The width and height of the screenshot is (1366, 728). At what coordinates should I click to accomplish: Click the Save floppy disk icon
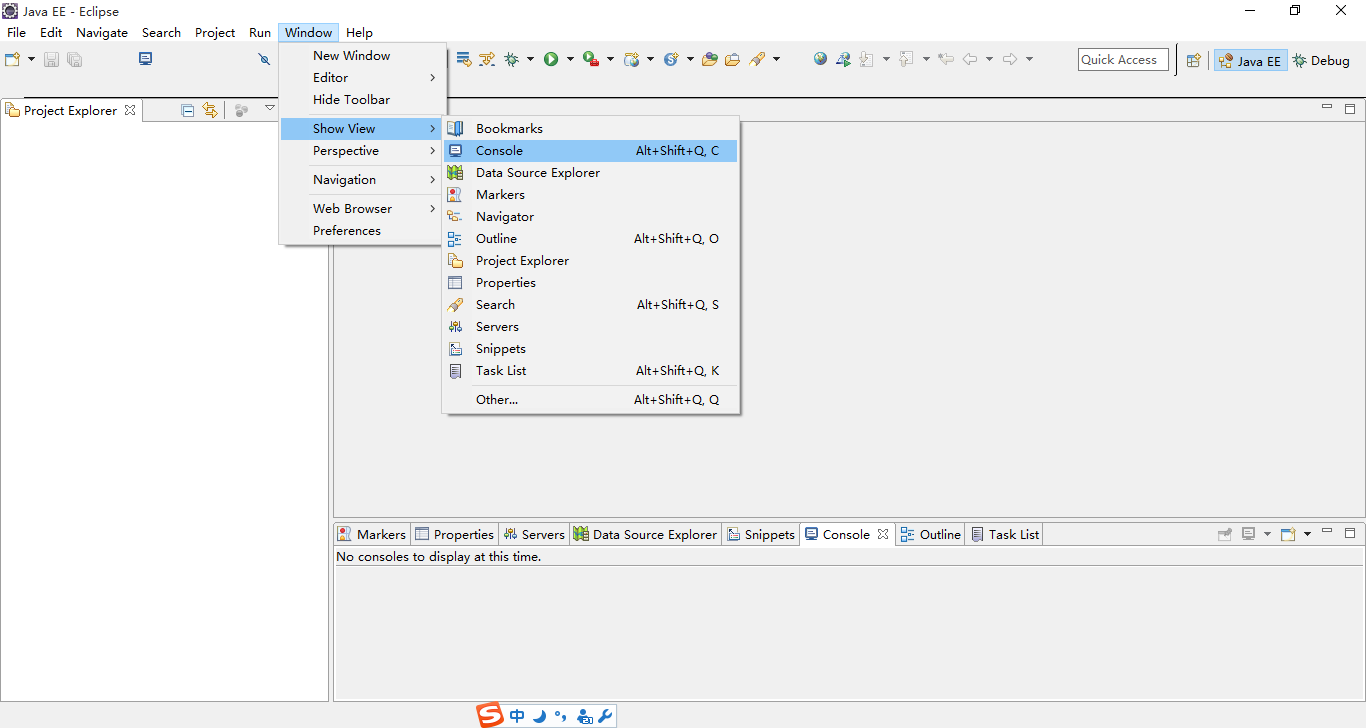(x=51, y=60)
